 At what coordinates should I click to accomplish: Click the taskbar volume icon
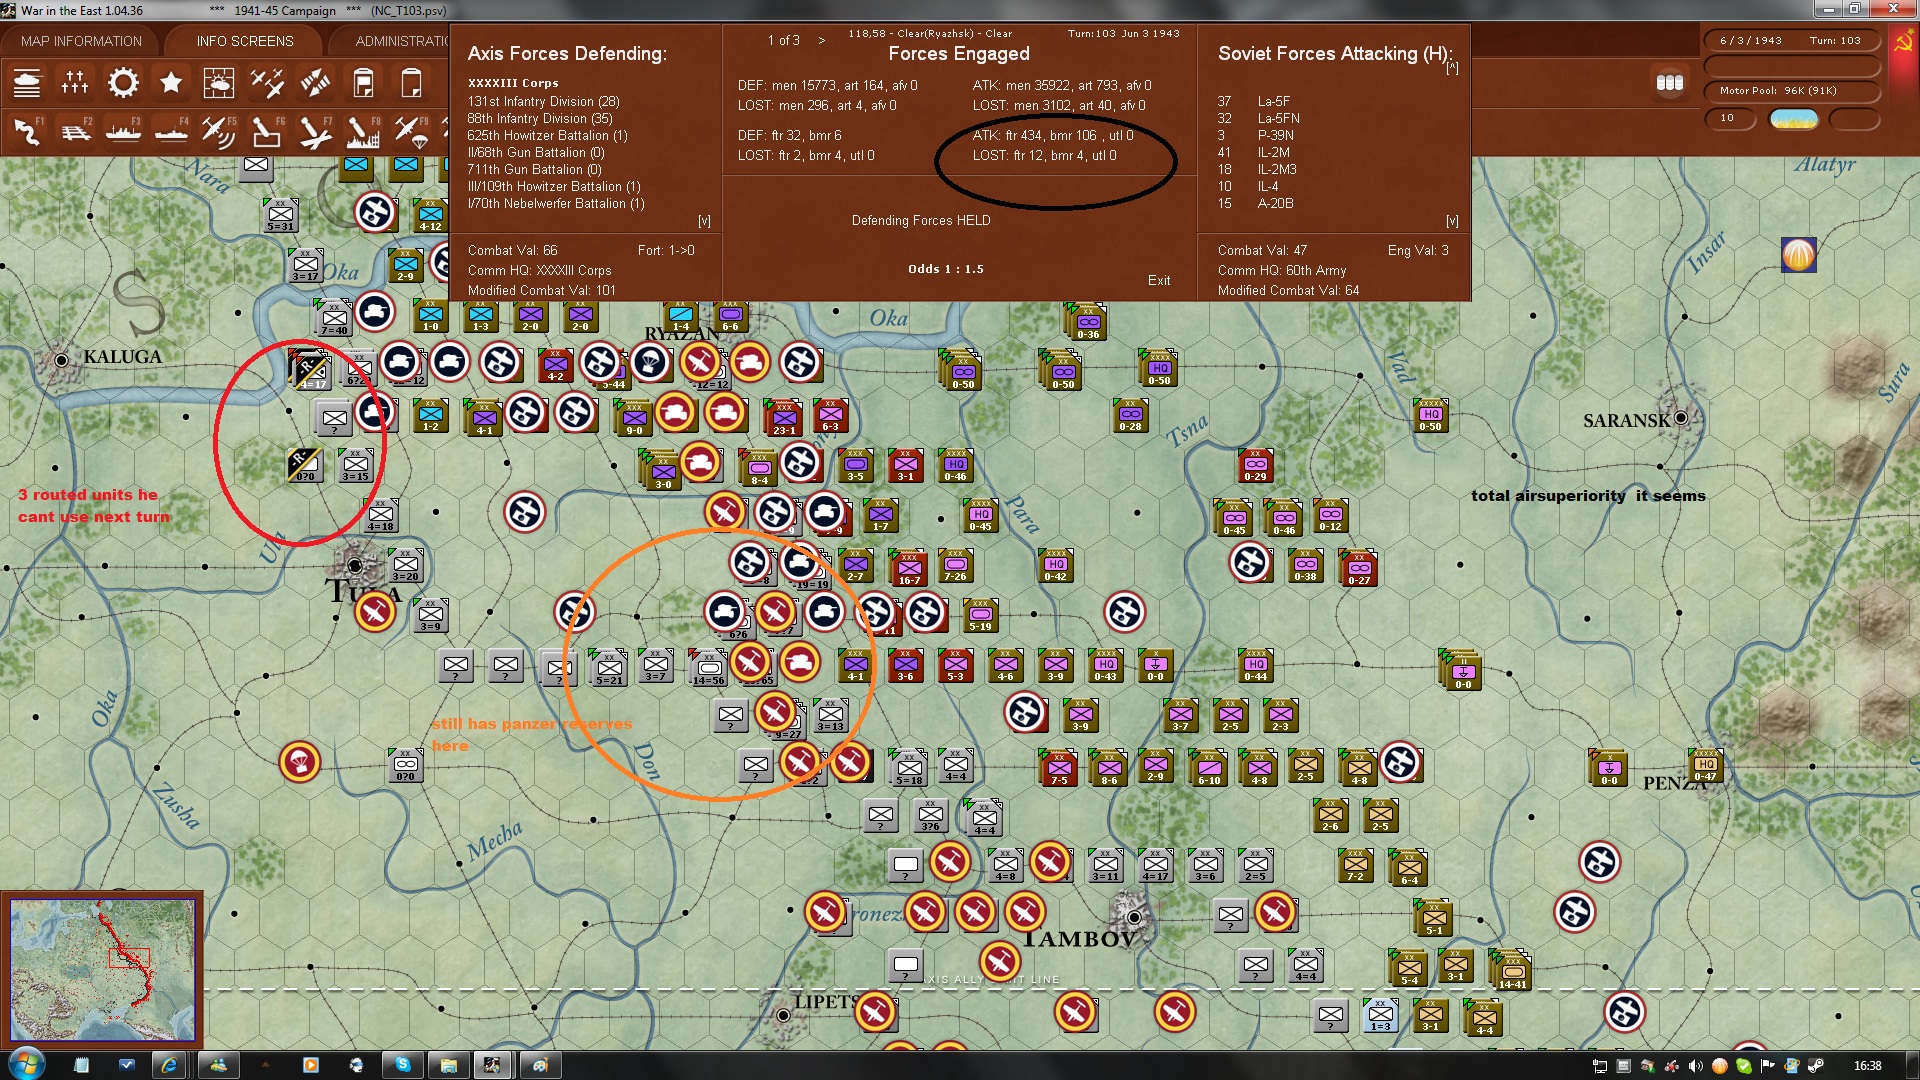[x=1695, y=1066]
